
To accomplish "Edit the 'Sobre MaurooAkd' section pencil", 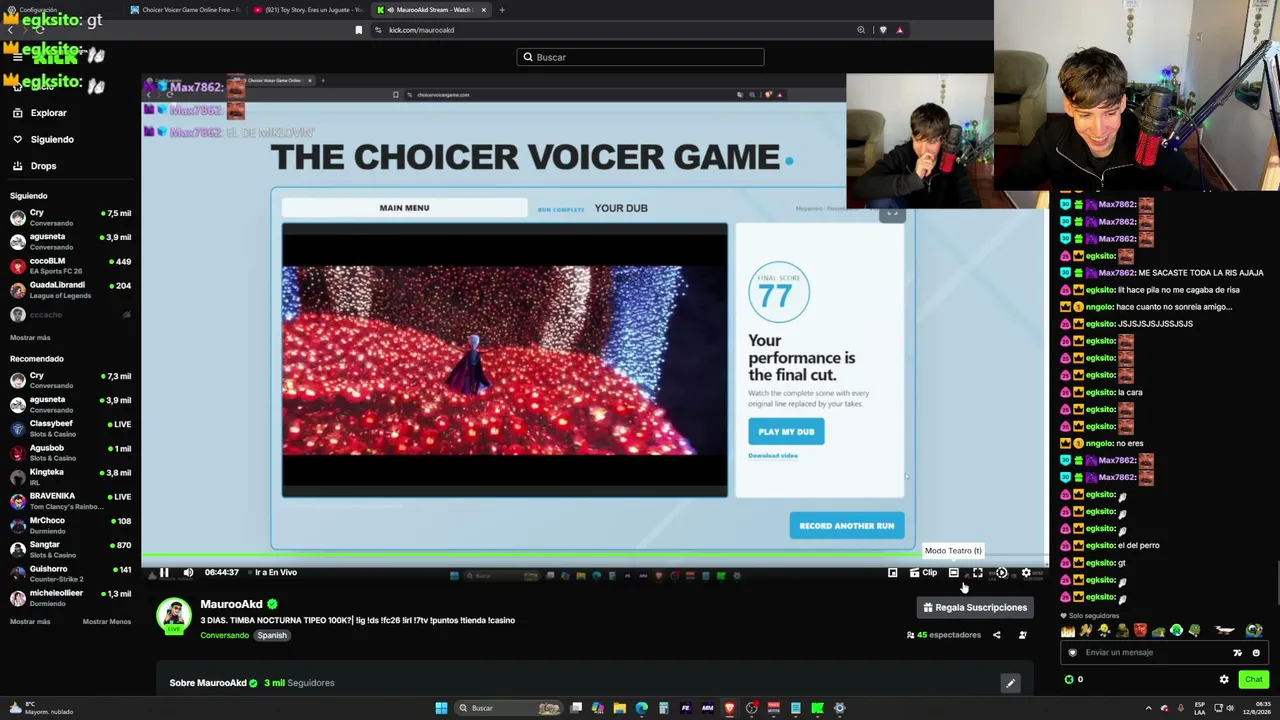I will pyautogui.click(x=1010, y=683).
